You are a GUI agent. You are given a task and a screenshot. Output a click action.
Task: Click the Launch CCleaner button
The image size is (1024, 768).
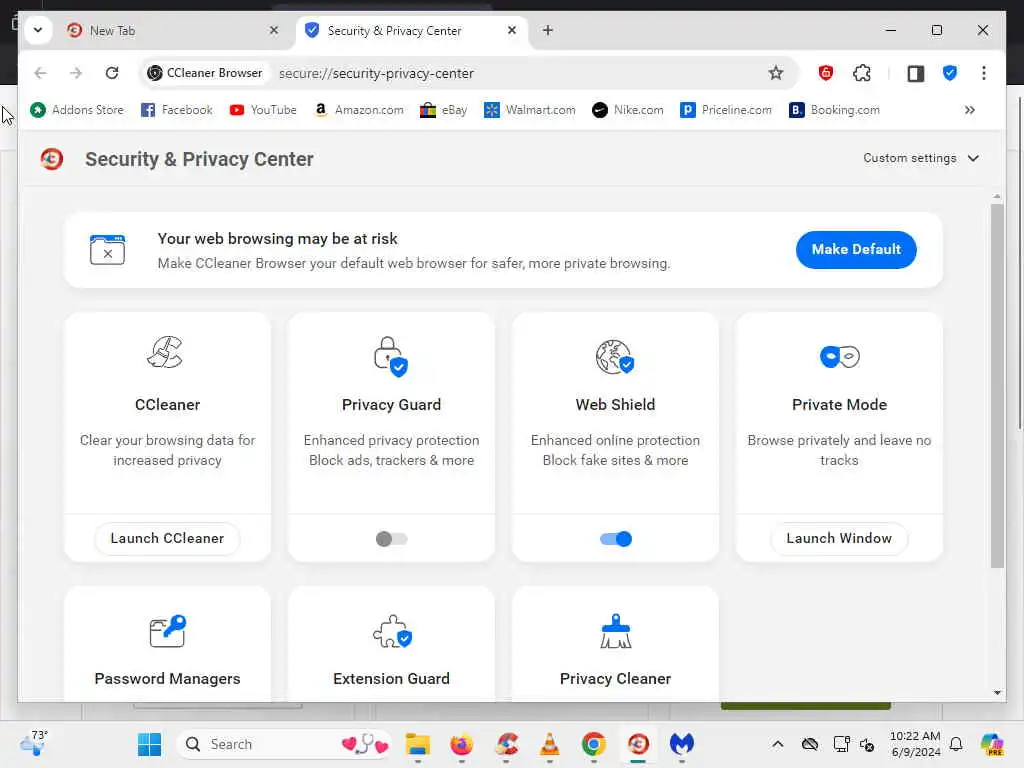click(167, 538)
